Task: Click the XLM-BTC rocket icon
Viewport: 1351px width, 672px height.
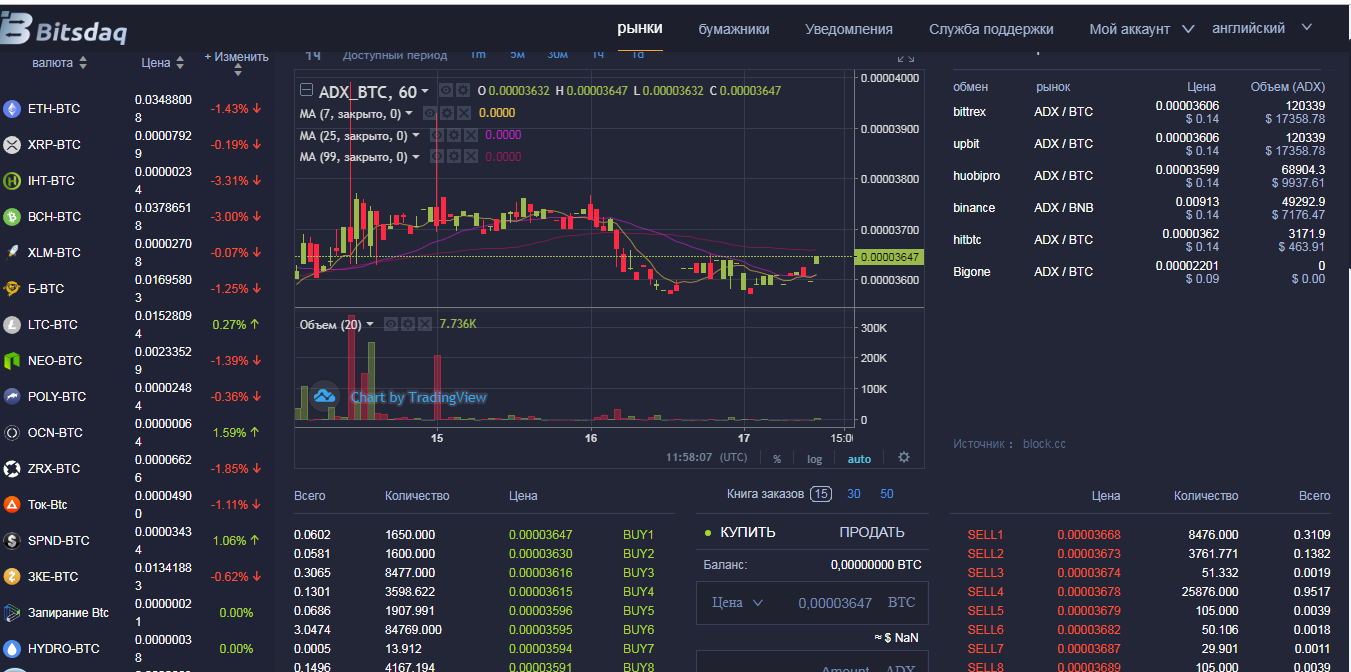Action: point(12,252)
